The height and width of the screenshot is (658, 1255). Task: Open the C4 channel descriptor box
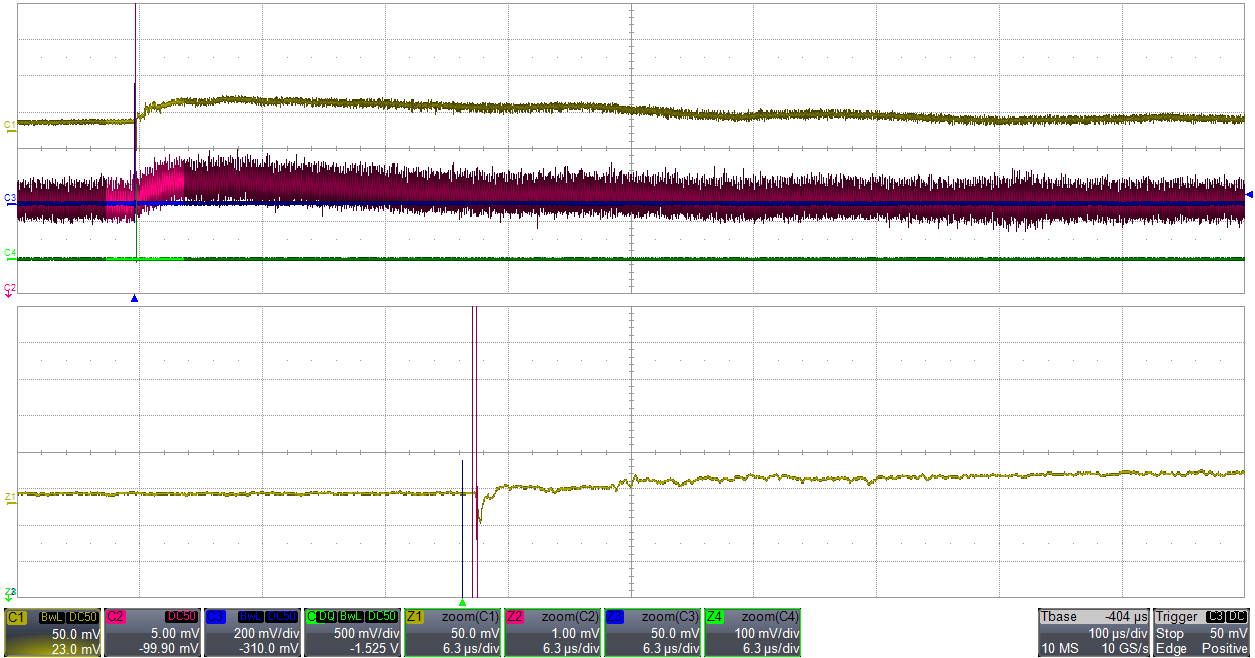(352, 633)
